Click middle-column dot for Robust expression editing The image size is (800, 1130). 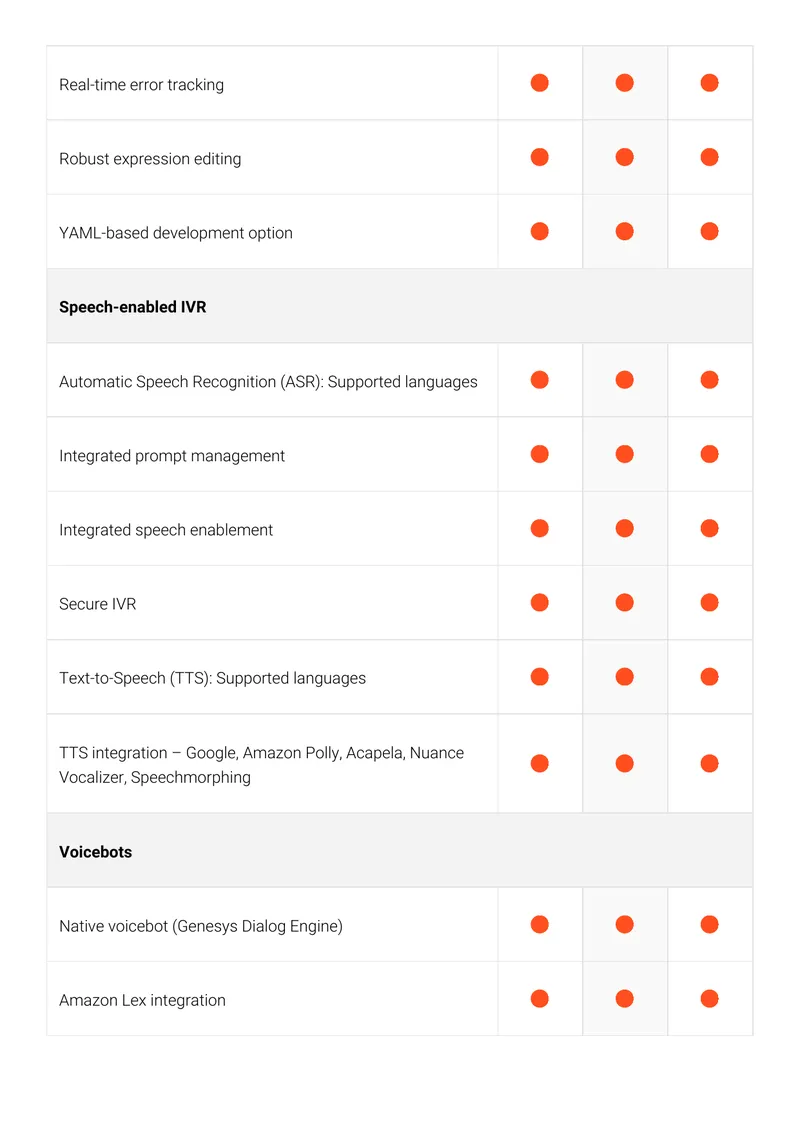(624, 157)
